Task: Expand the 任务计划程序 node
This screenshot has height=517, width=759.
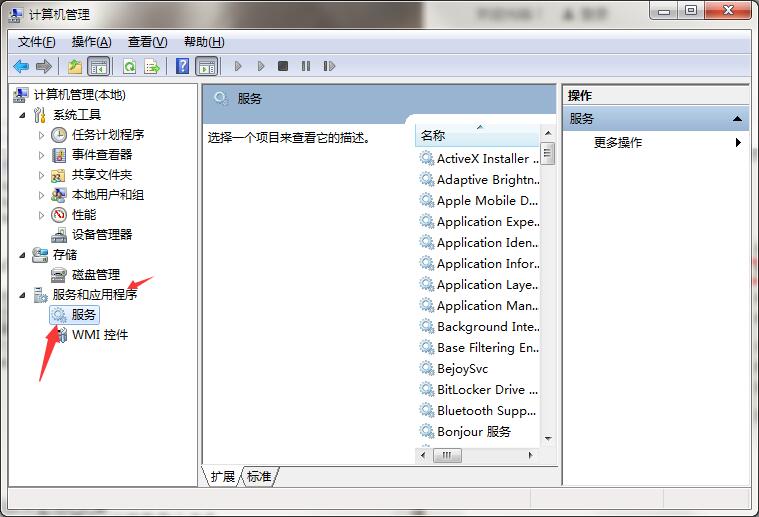Action: pos(41,135)
